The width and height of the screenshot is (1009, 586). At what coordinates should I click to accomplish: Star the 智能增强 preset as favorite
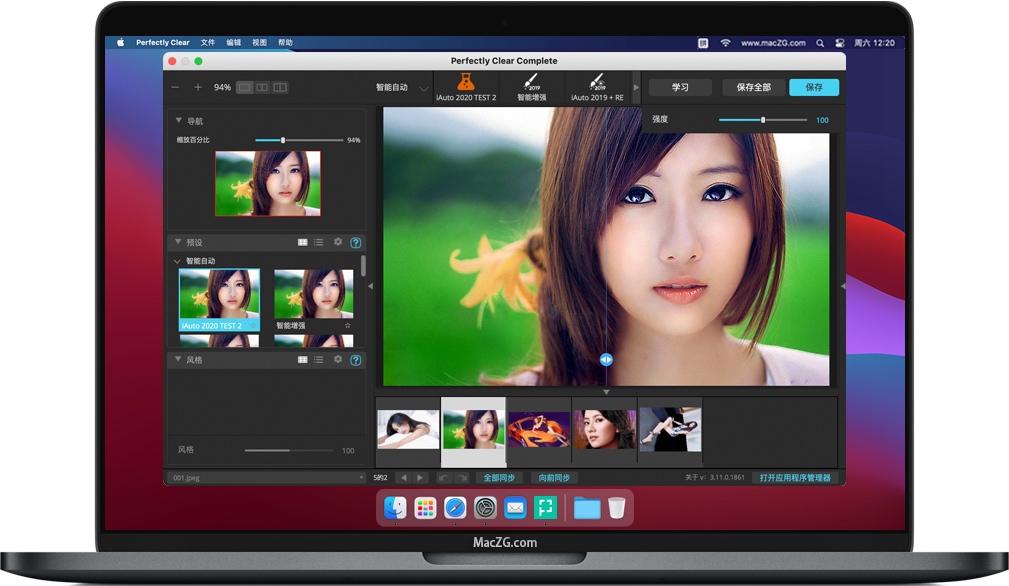[347, 326]
